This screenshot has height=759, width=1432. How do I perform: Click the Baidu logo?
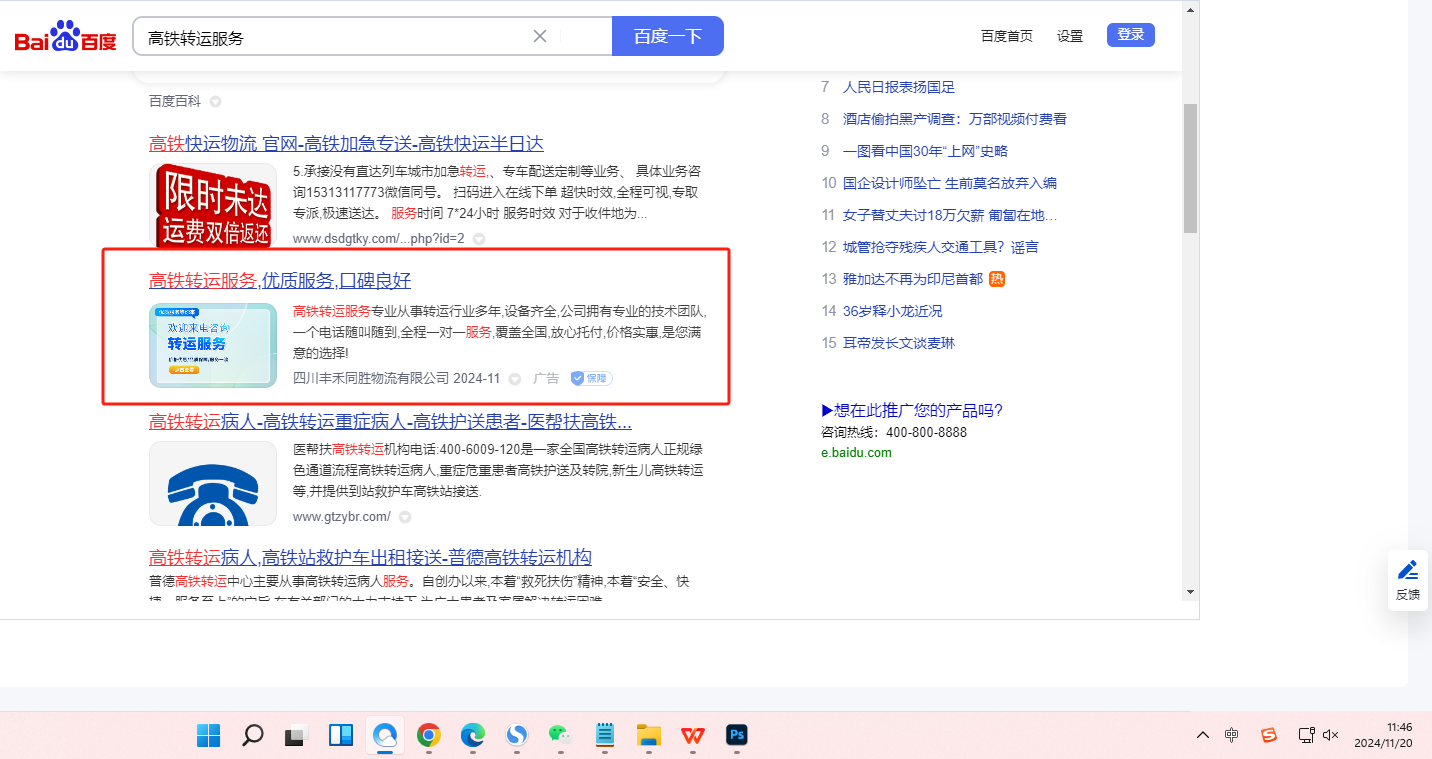[65, 37]
